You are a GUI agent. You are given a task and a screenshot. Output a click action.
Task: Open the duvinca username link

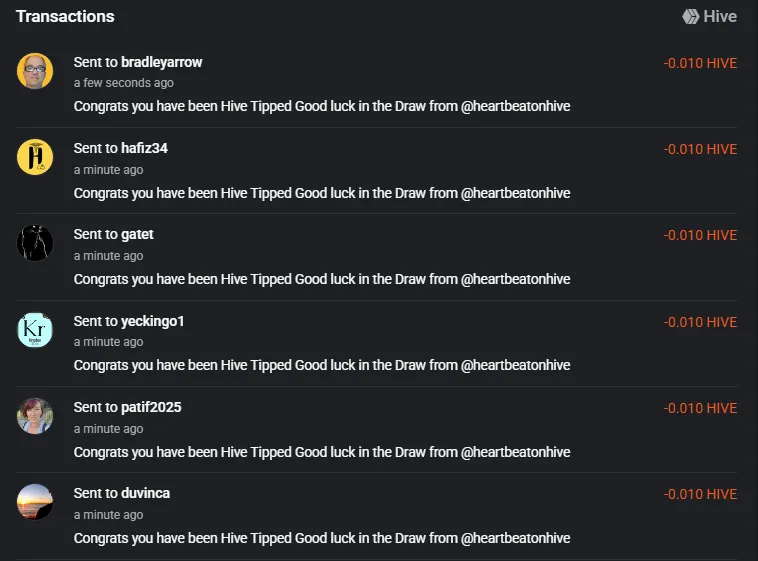coord(146,493)
